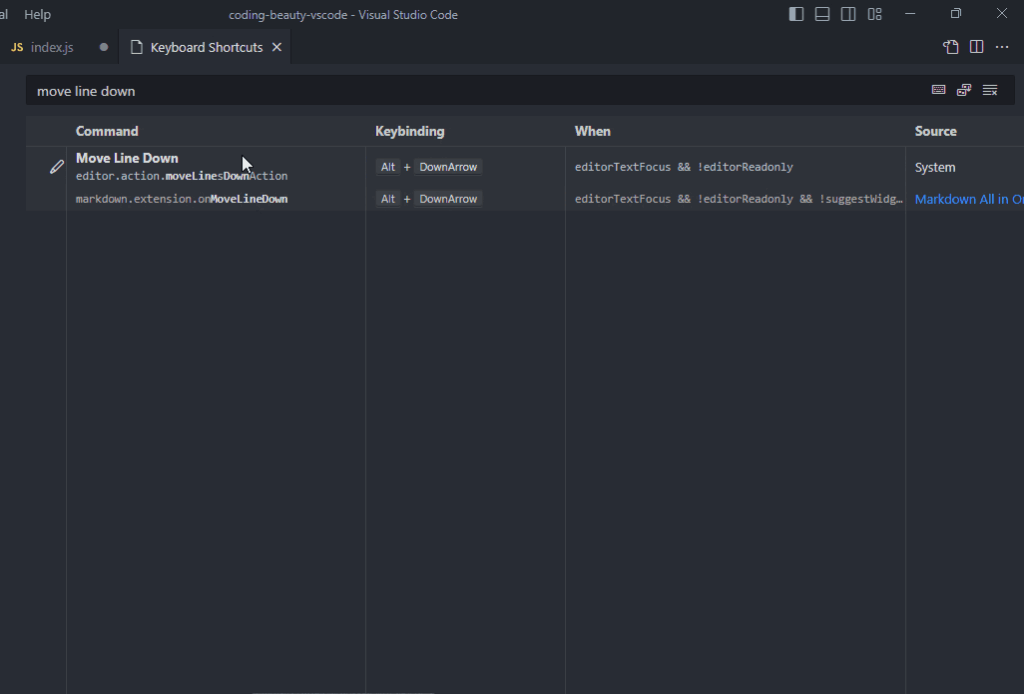Click the JS icon on index.js tab

17,47
